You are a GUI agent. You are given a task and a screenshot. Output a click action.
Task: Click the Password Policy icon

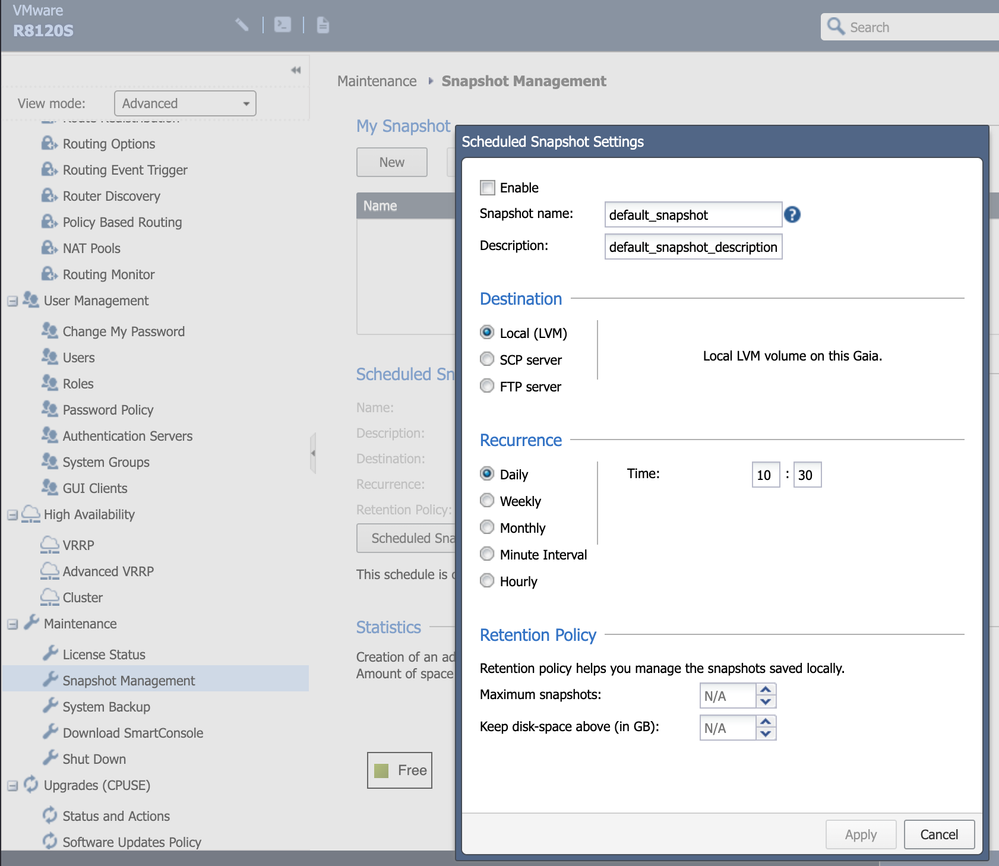pyautogui.click(x=49, y=408)
